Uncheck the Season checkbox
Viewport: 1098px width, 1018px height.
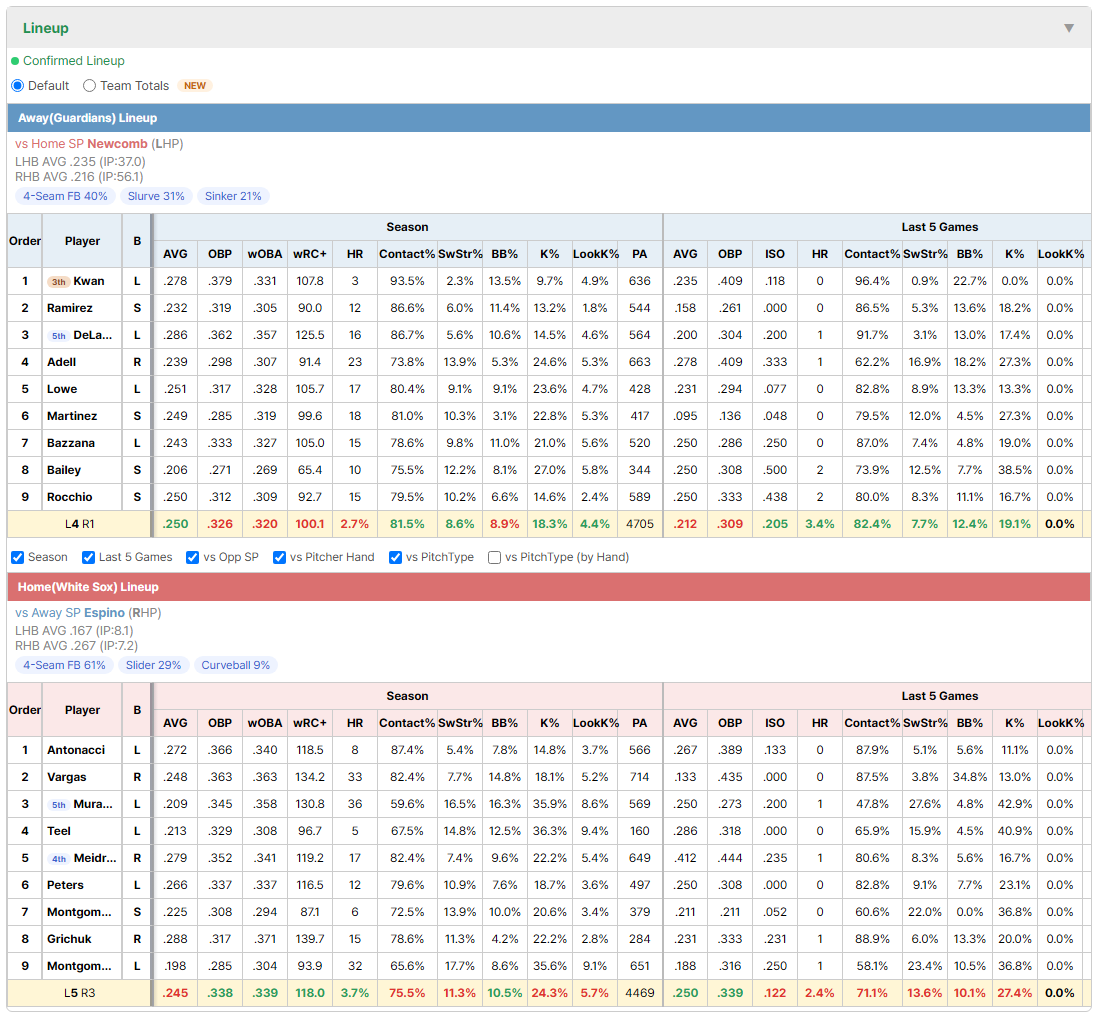18,557
